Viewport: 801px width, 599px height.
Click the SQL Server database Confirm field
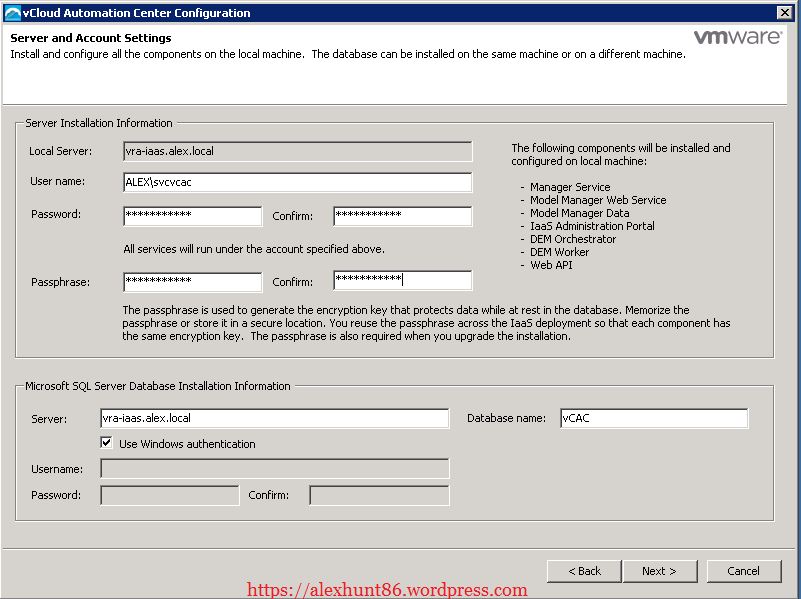coord(379,495)
